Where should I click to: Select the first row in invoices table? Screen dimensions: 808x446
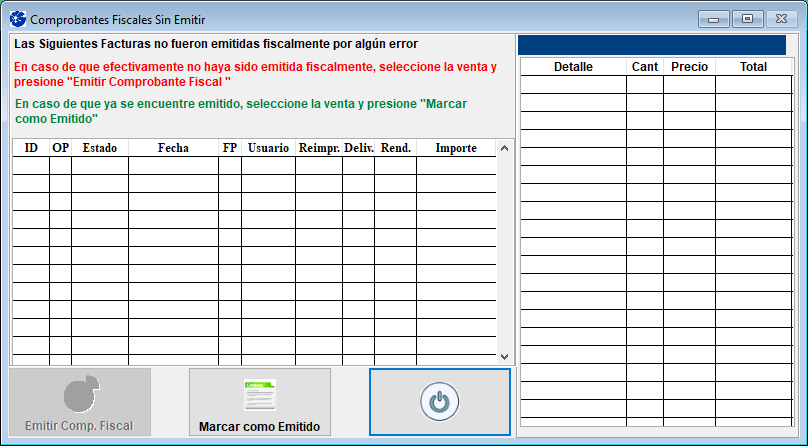(x=254, y=166)
